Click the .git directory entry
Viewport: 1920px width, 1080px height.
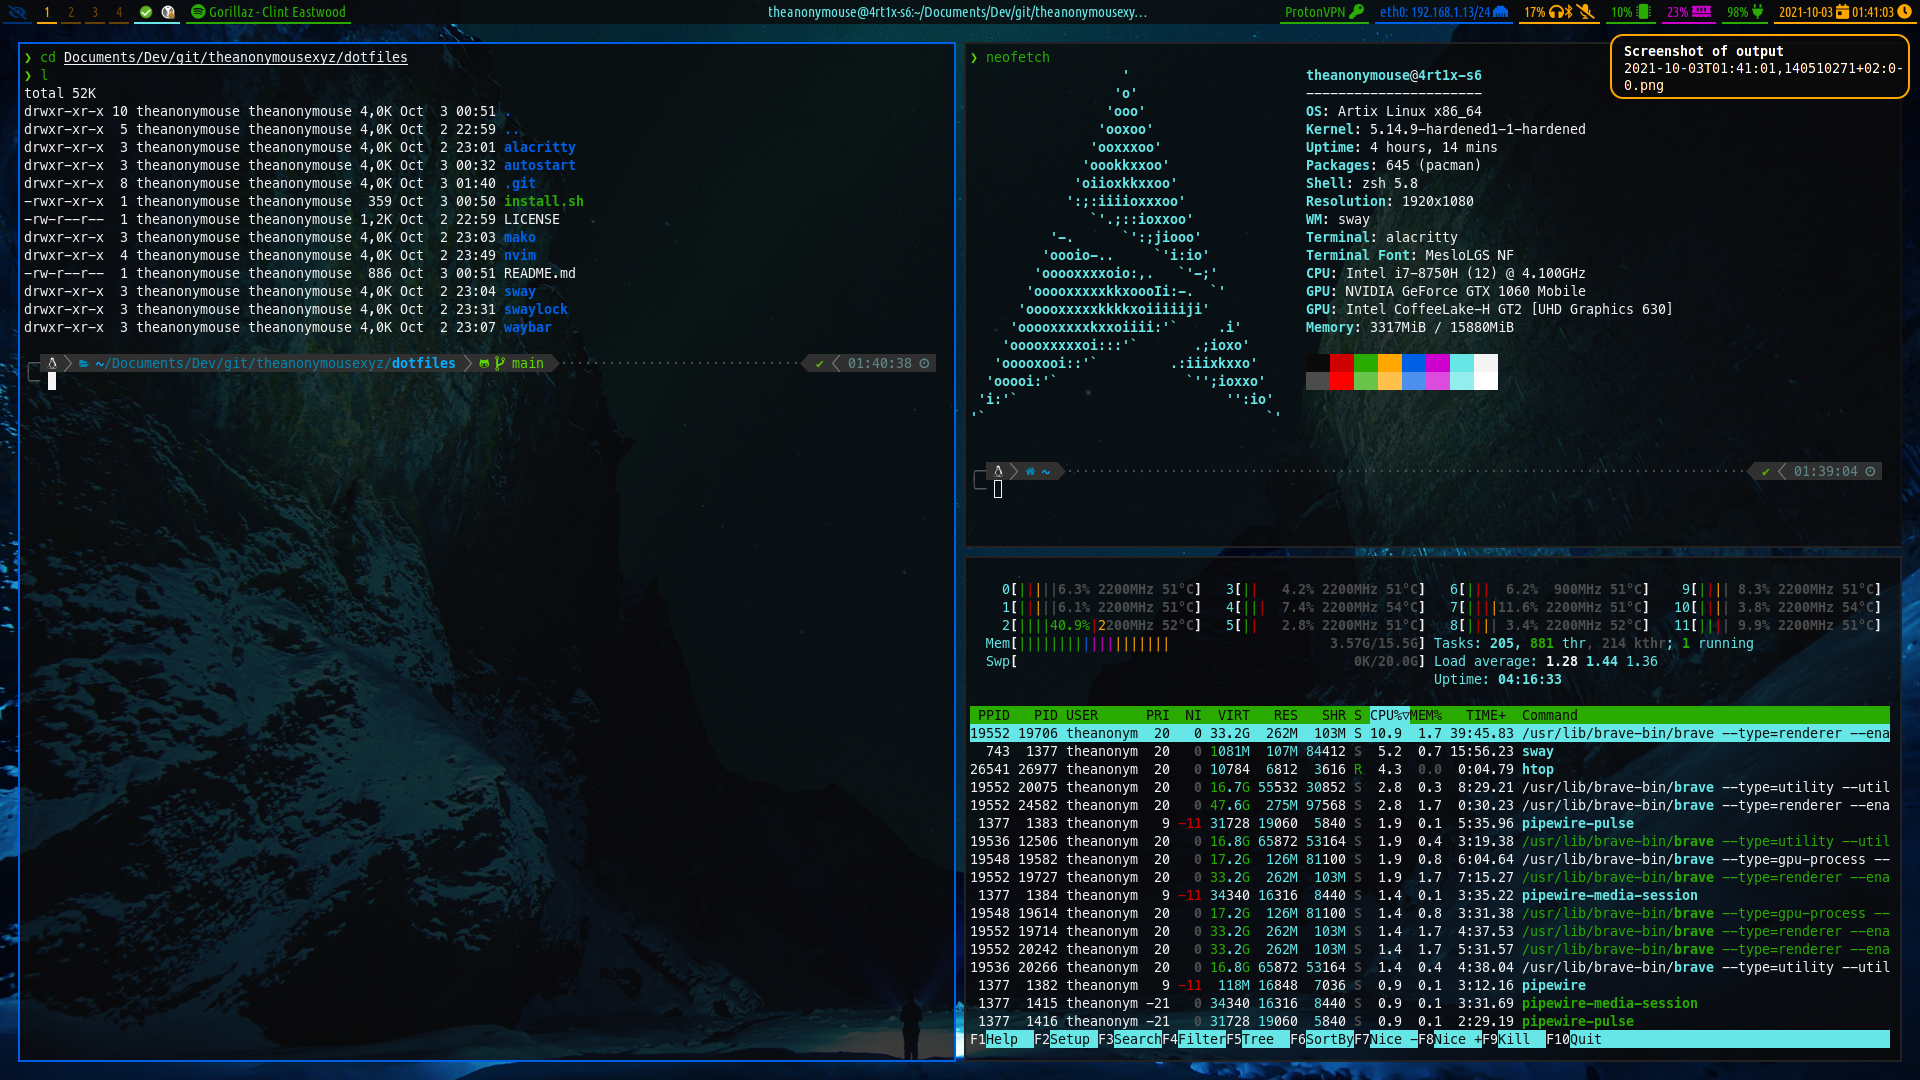click(520, 183)
